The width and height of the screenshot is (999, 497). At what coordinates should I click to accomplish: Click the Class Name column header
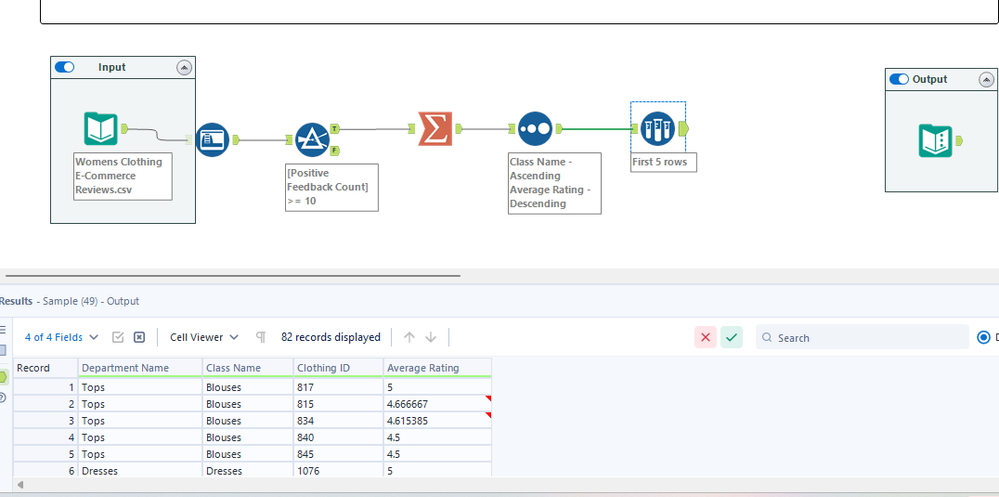coord(248,368)
